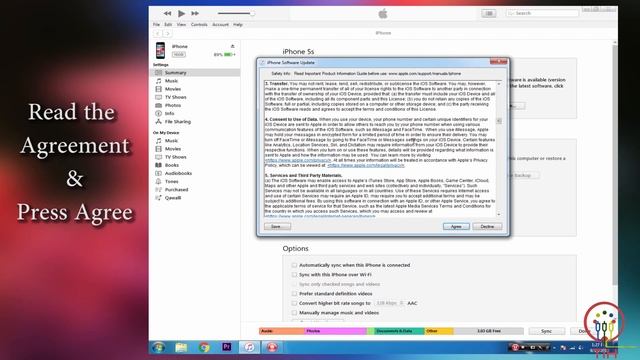Click the Purchased playlist icon
Viewport: 640px width, 360px height.
pyautogui.click(x=159, y=190)
